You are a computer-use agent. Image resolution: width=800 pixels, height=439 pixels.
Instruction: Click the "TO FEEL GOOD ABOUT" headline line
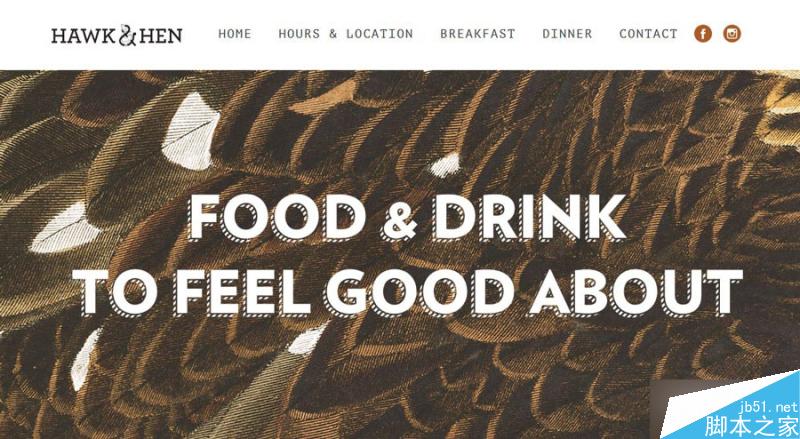pos(407,292)
